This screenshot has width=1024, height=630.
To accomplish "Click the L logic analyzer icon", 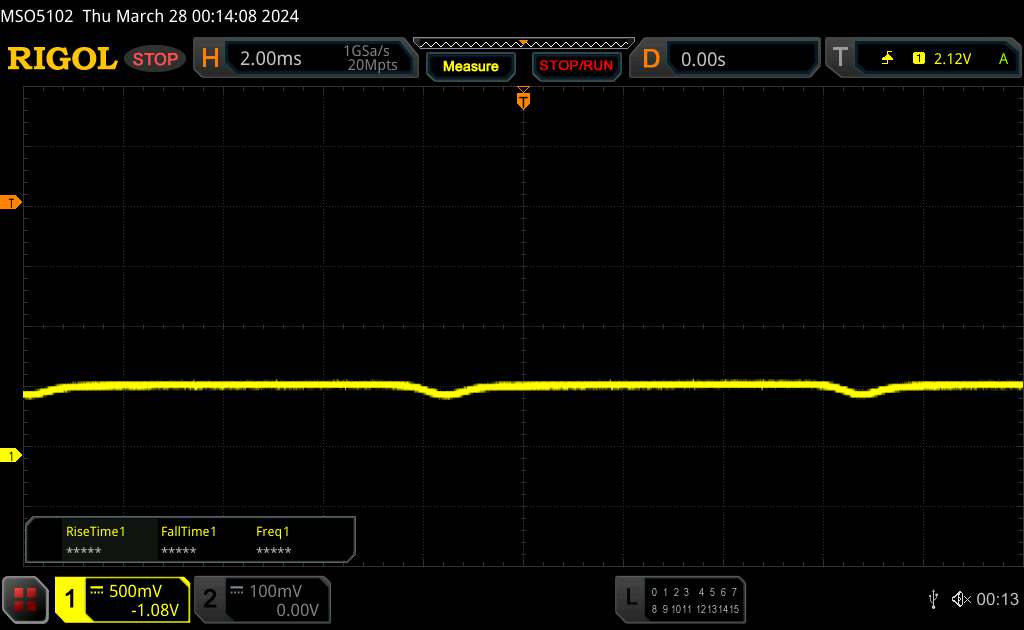I will (x=631, y=598).
